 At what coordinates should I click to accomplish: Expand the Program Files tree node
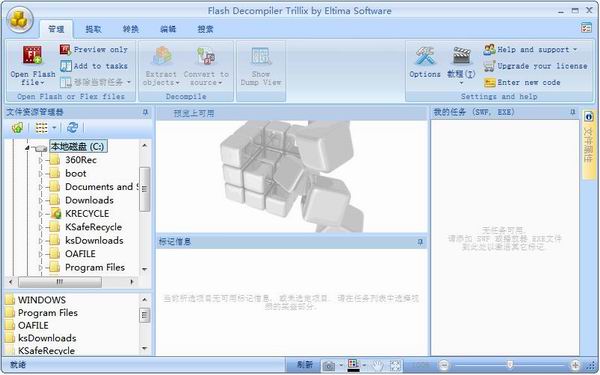(x=41, y=268)
